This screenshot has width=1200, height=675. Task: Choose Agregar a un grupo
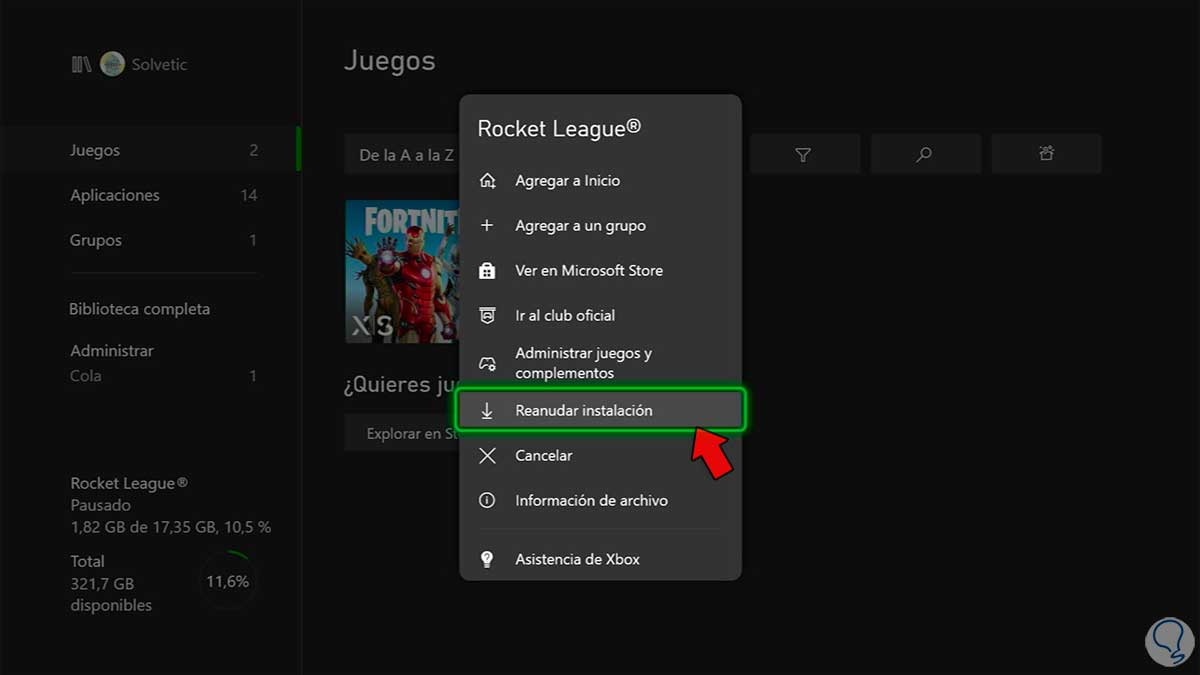(x=600, y=226)
